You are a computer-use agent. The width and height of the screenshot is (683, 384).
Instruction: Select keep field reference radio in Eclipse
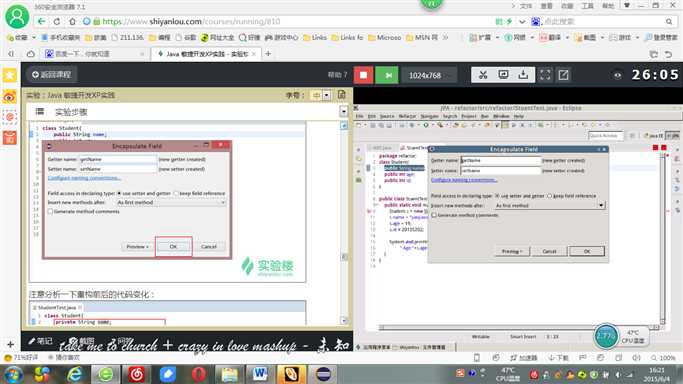click(549, 196)
